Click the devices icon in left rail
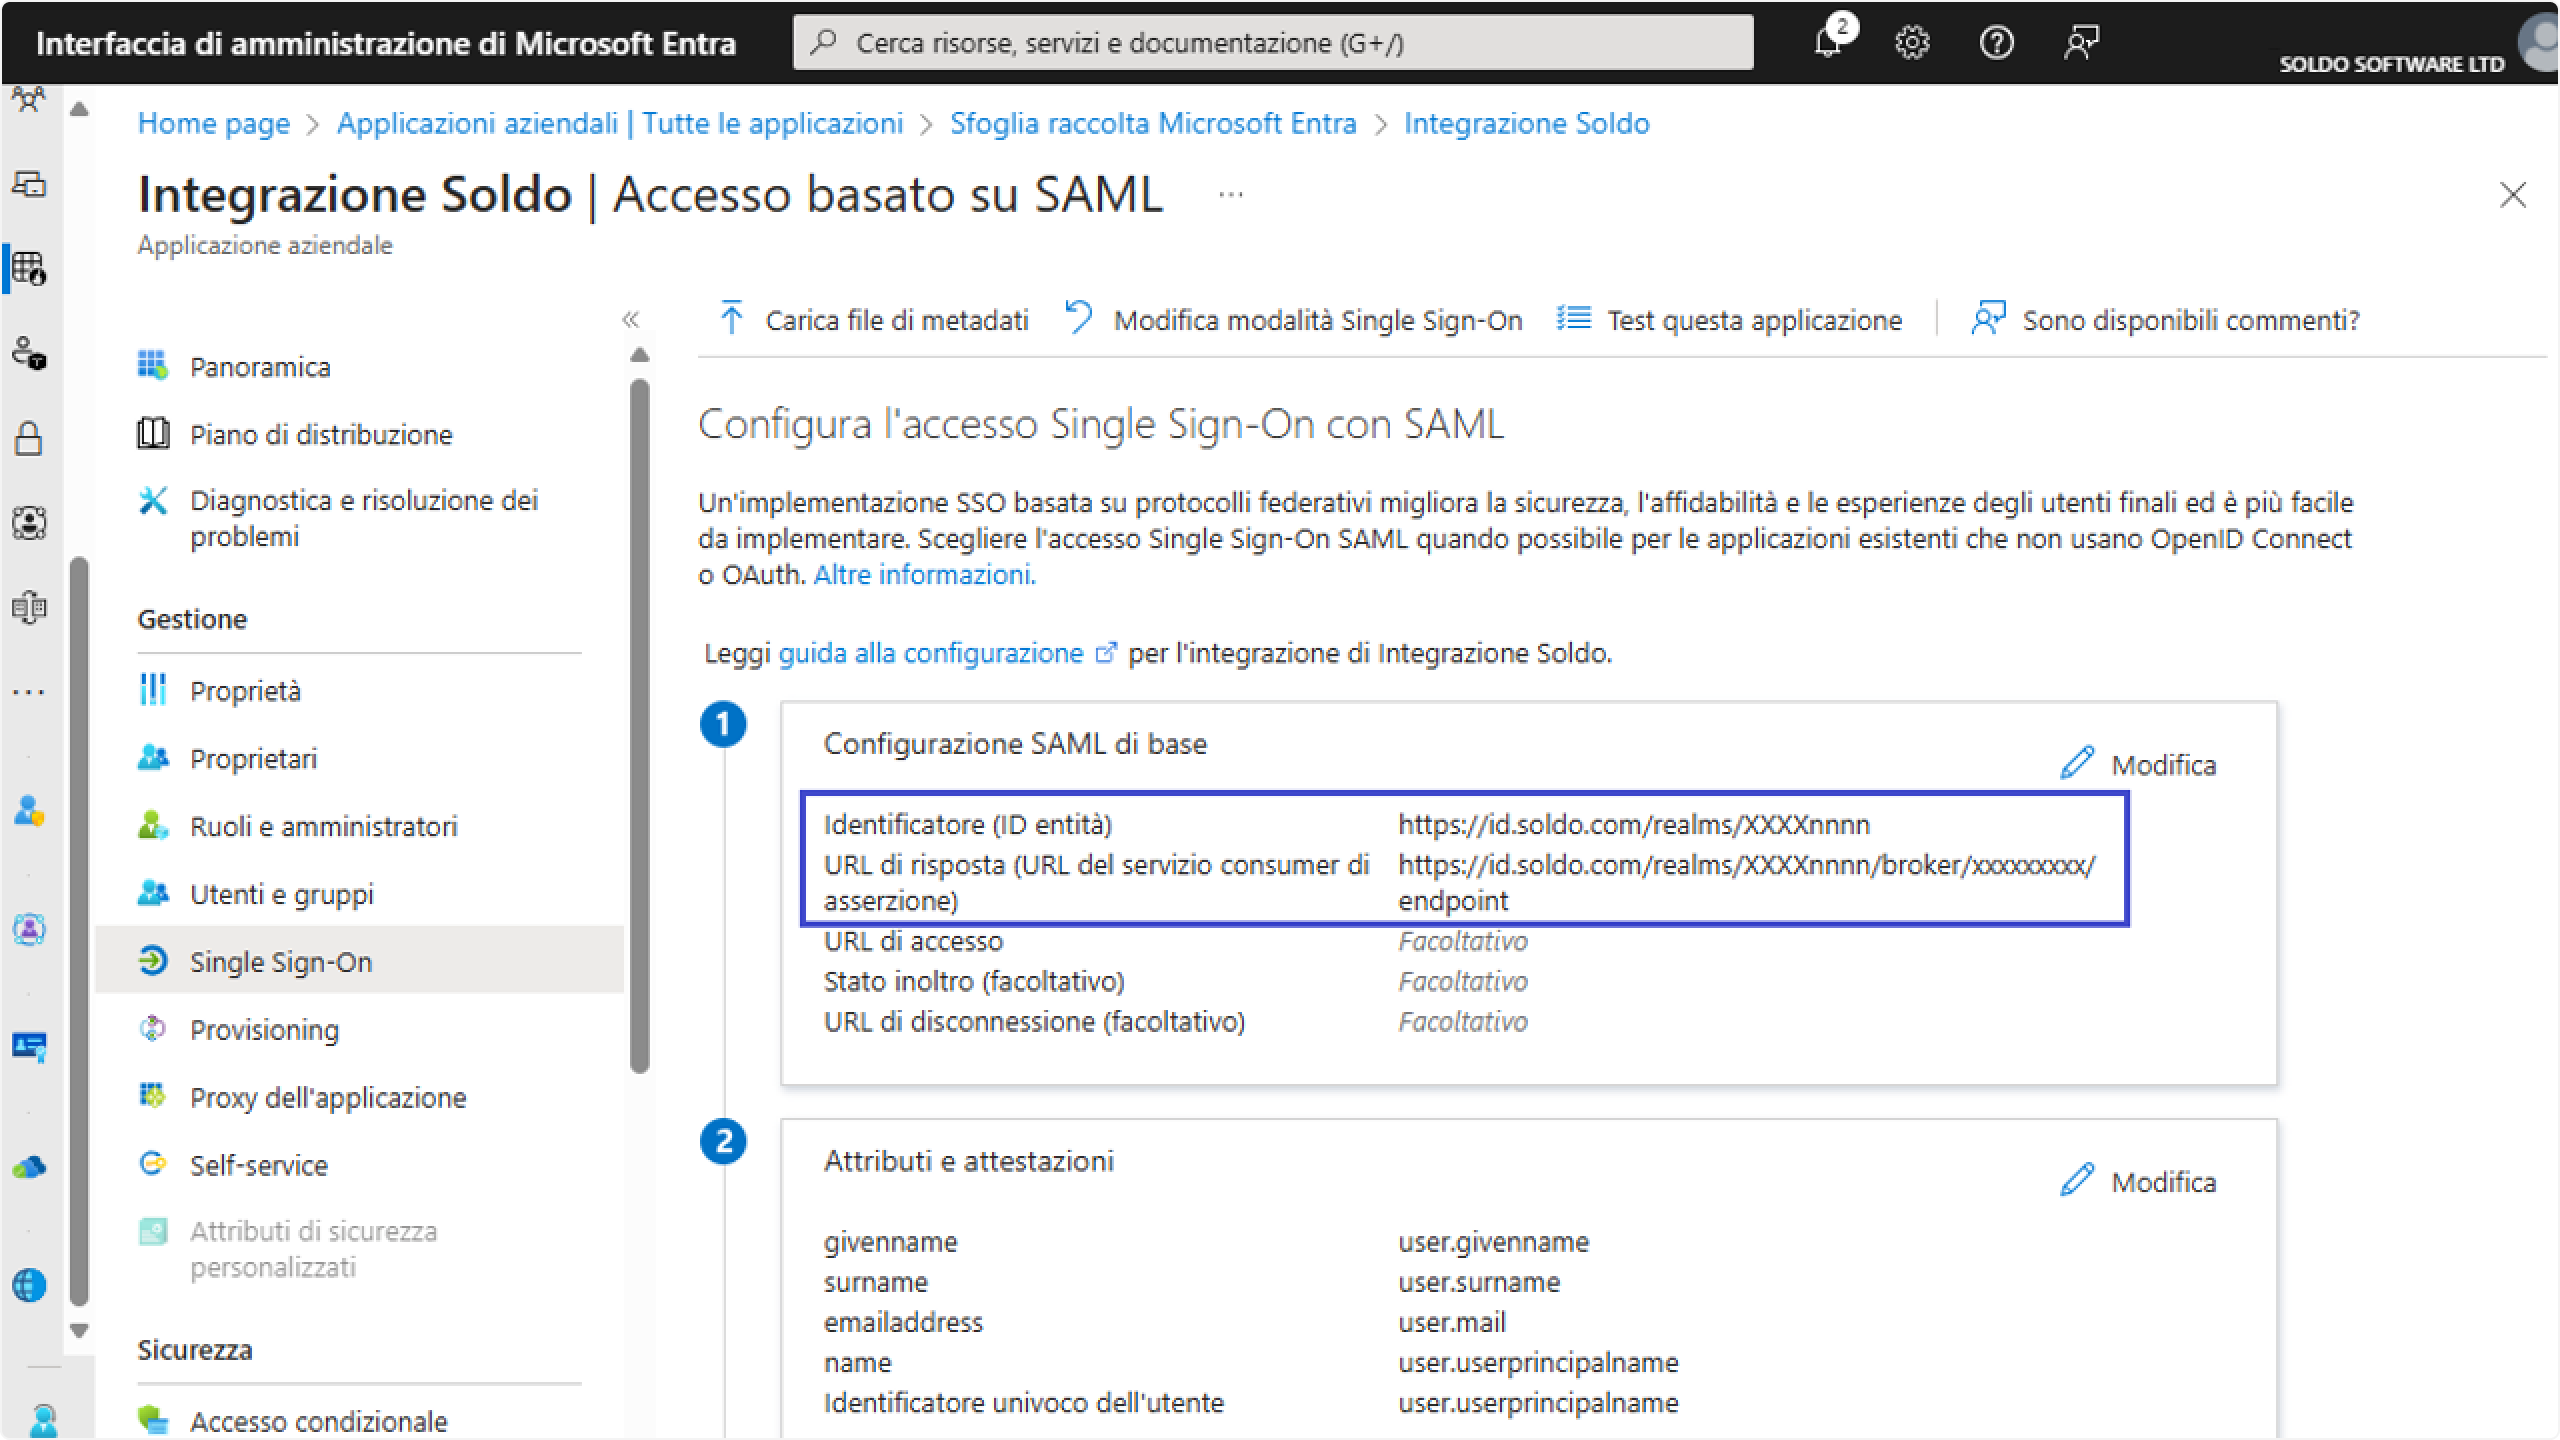Viewport: 2560px width, 1440px height. [x=29, y=184]
